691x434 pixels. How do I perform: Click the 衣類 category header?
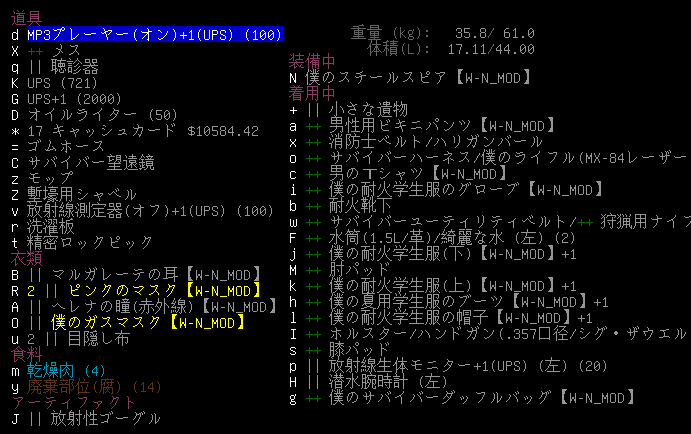click(26, 257)
